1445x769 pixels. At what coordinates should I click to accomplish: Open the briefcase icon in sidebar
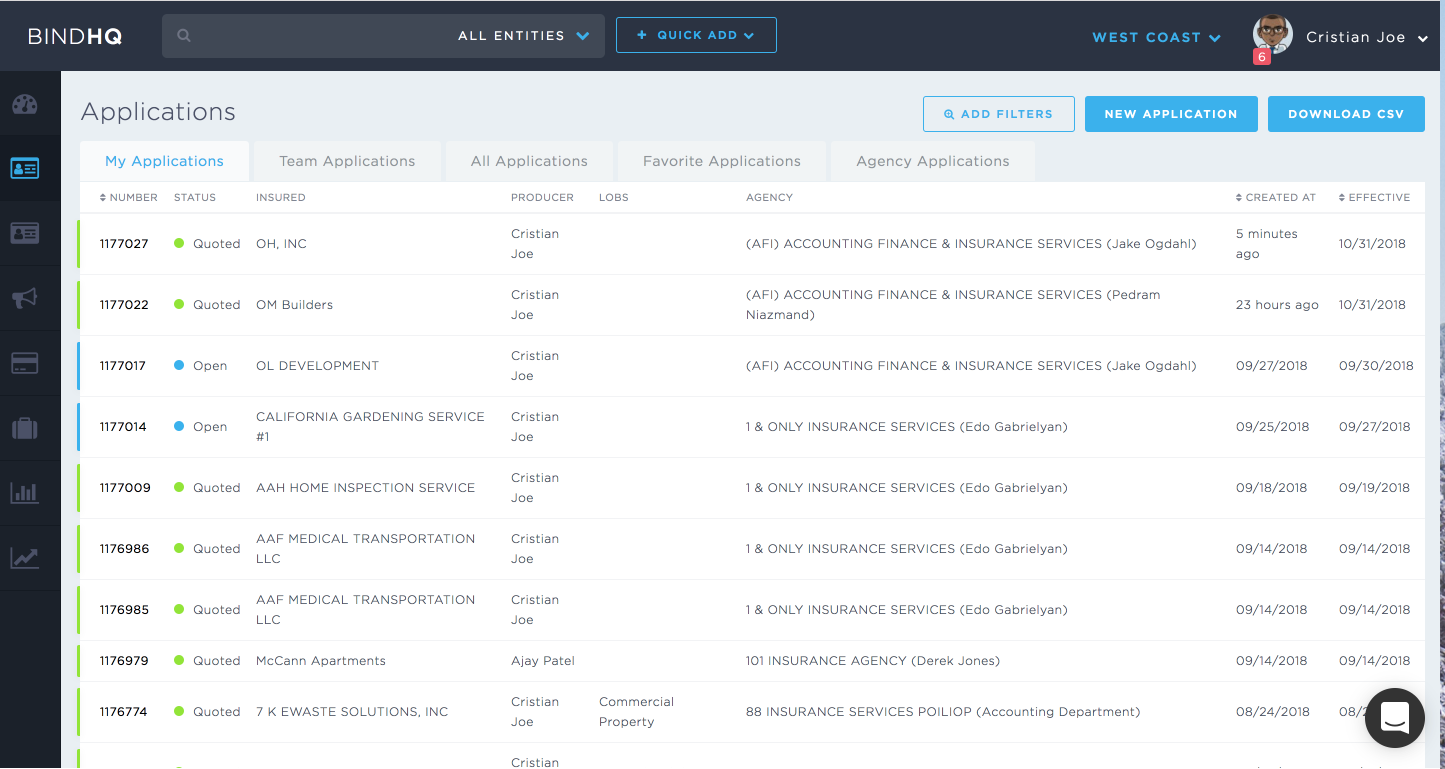click(x=25, y=428)
